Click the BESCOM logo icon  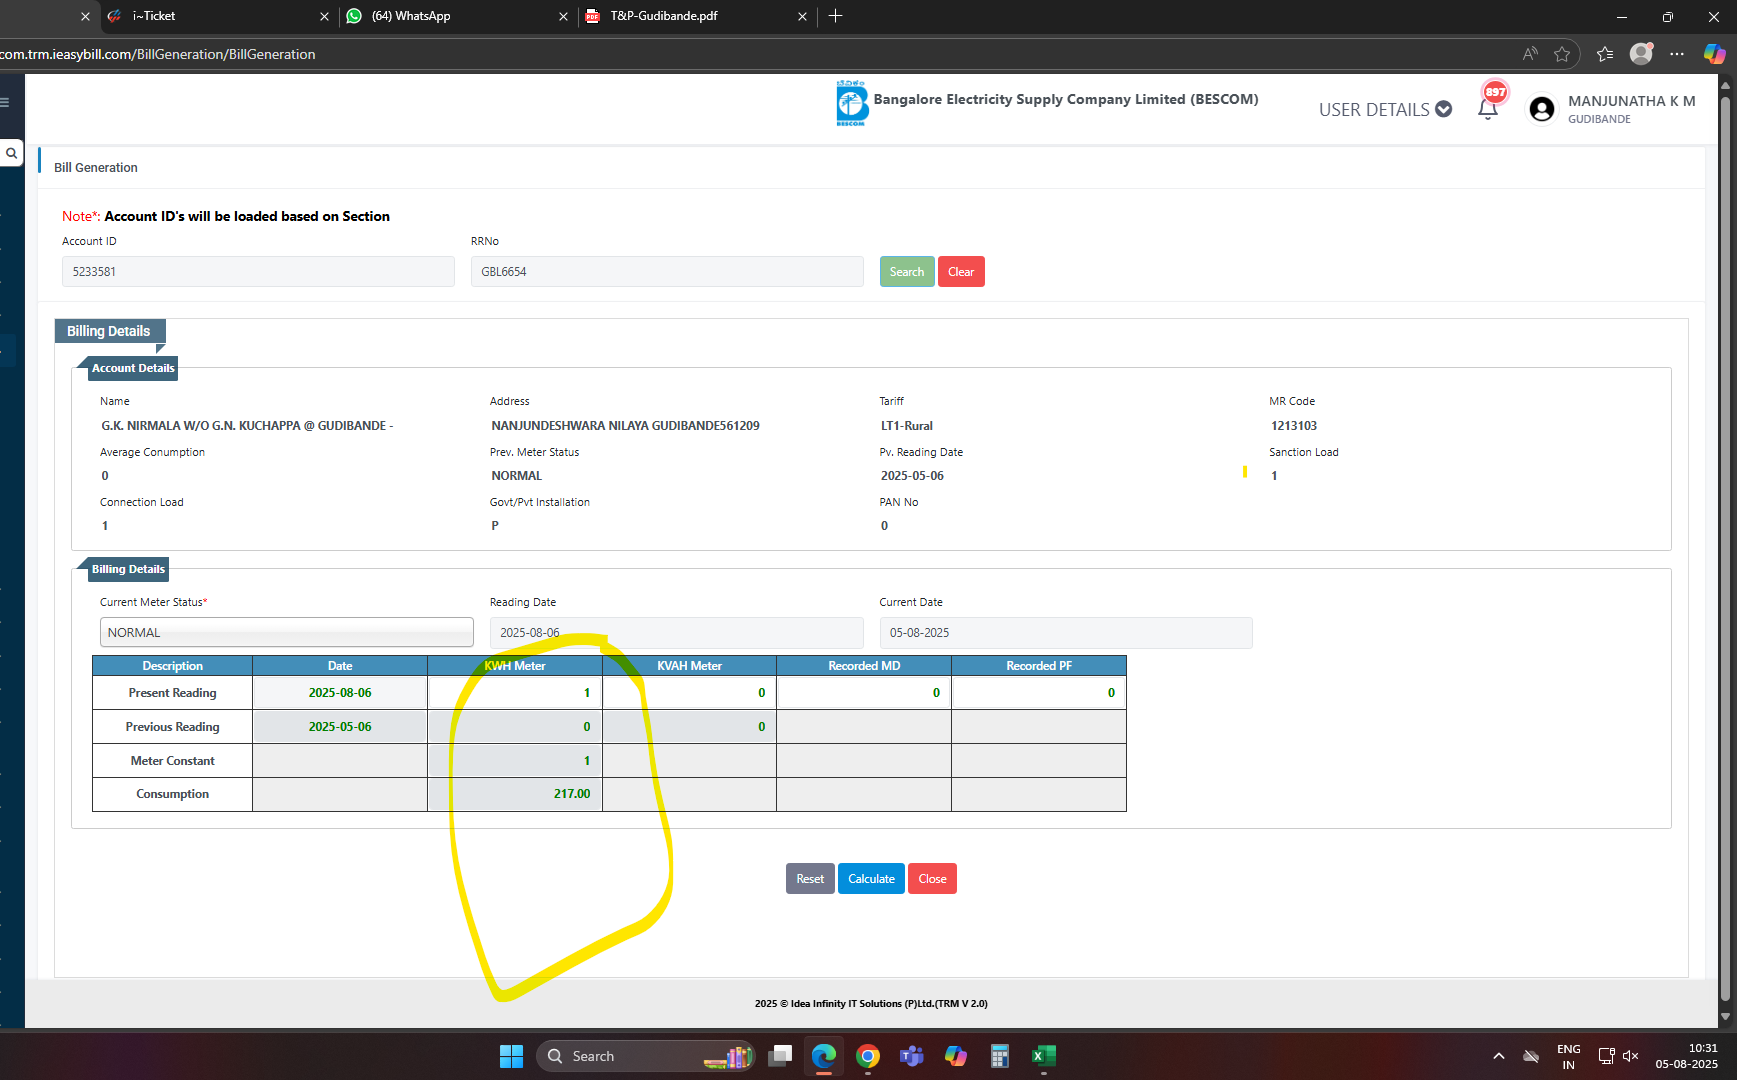[851, 103]
